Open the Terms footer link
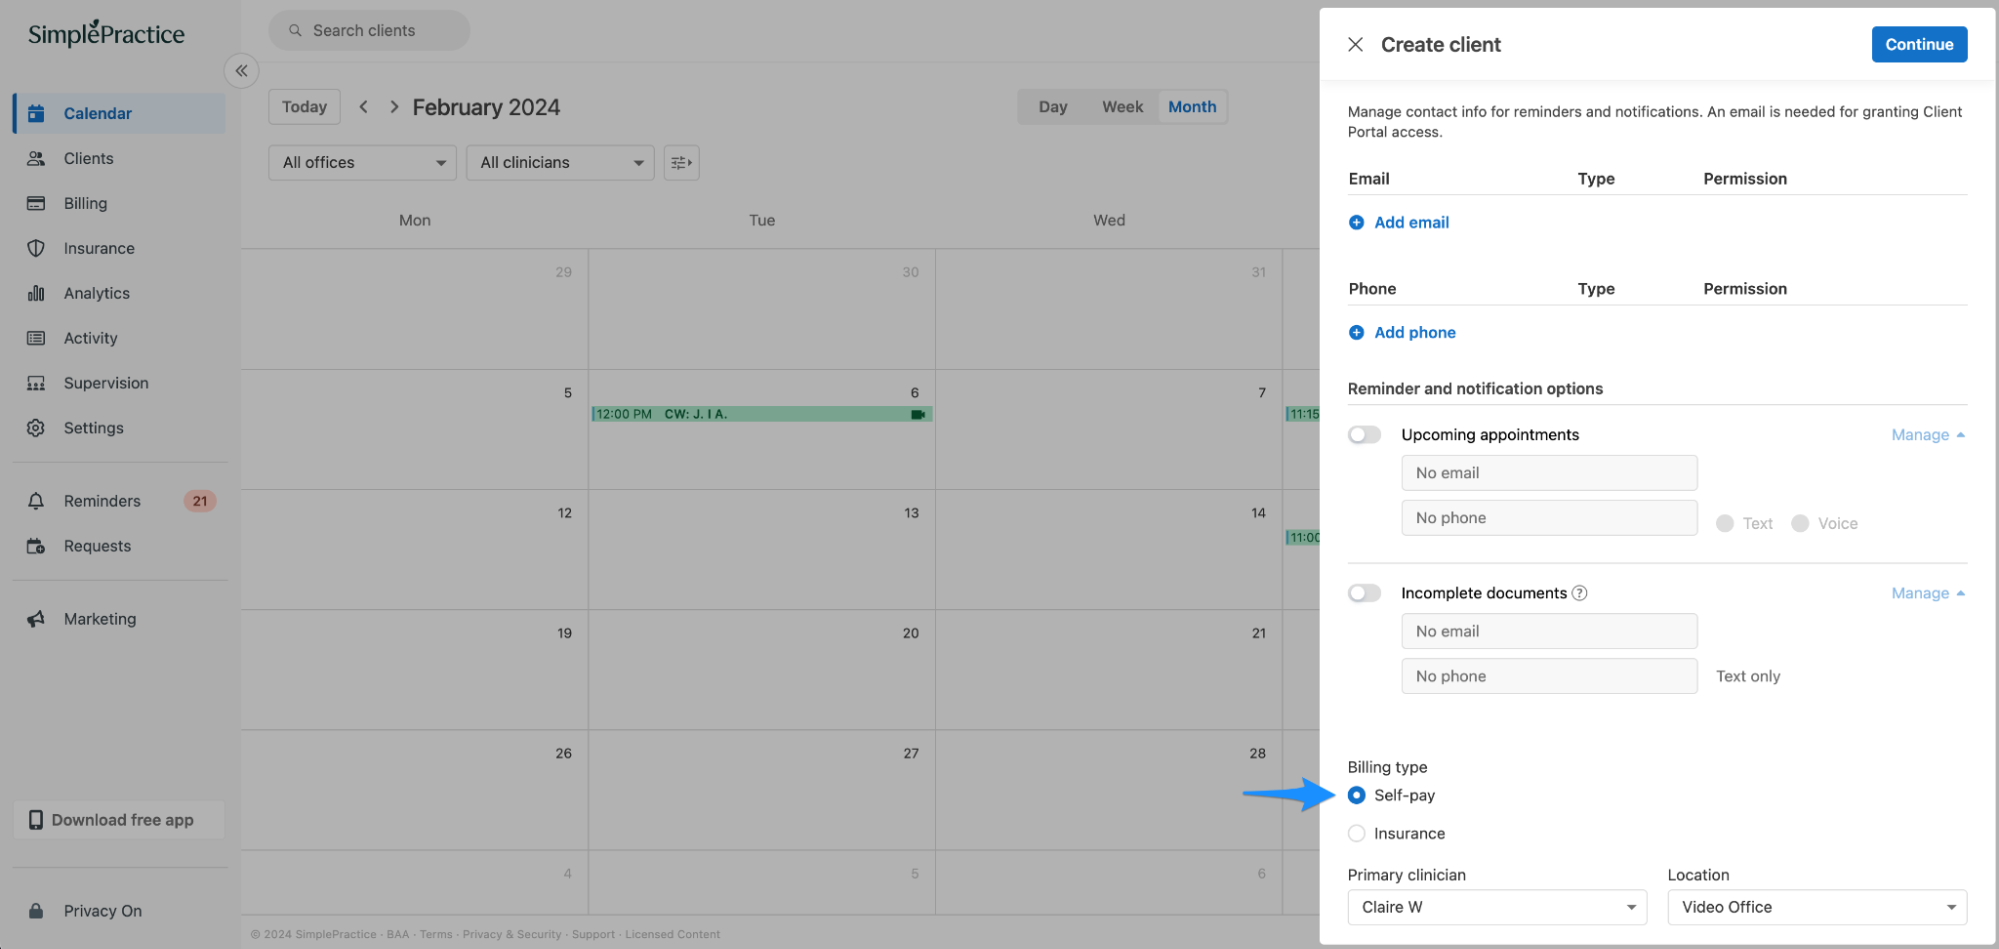Screen dimensions: 1999x949 (436, 934)
